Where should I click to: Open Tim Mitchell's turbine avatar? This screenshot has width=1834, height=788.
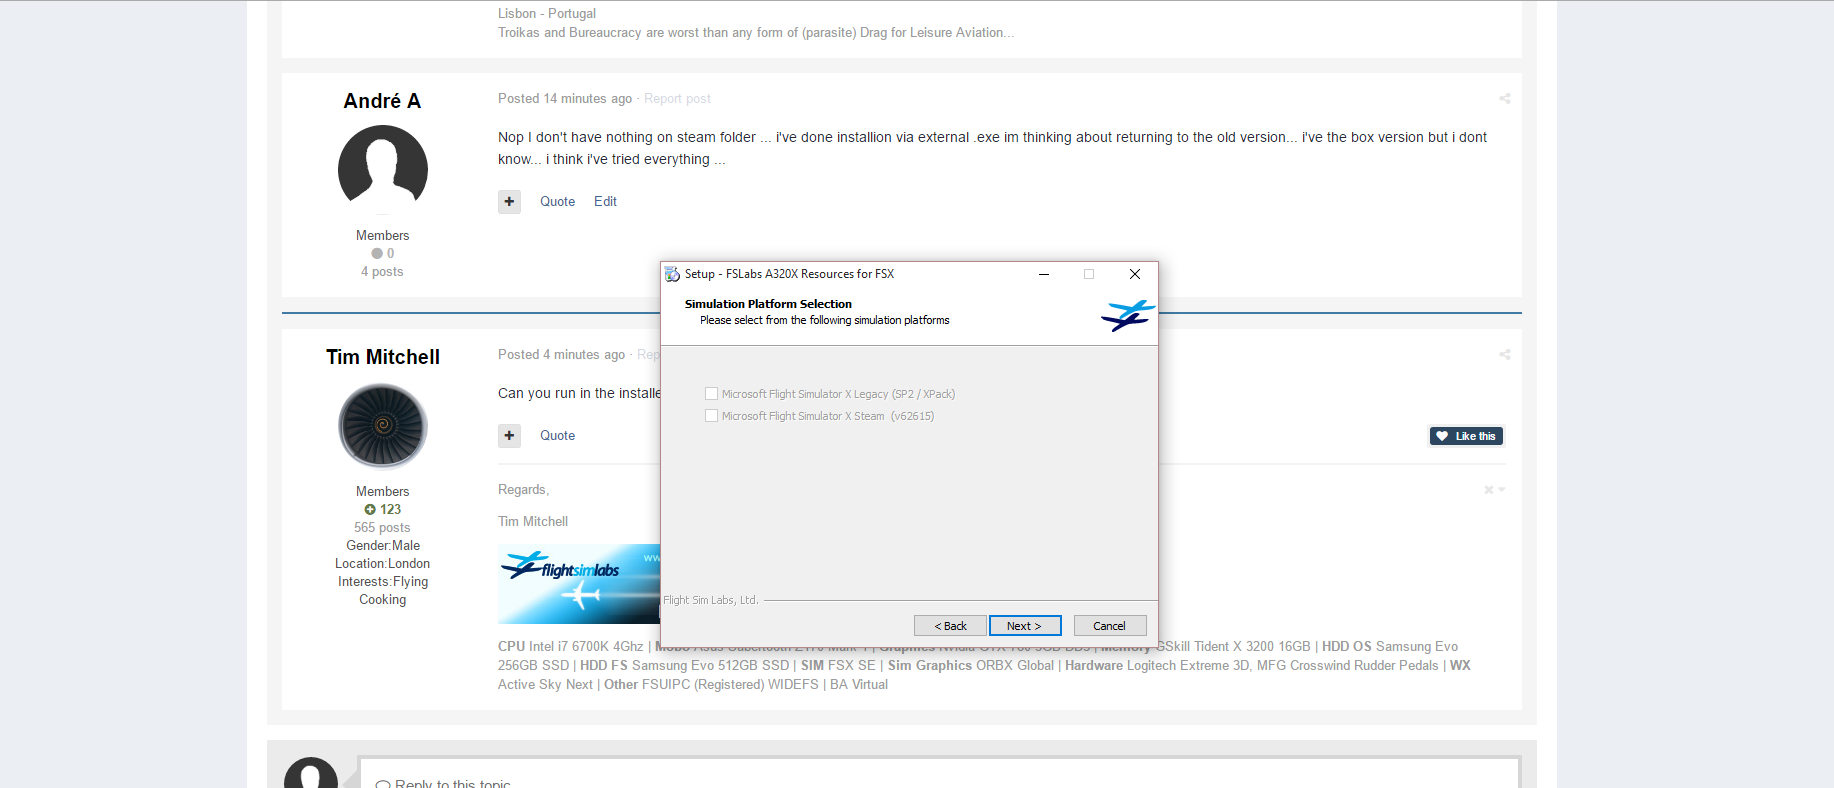[383, 426]
